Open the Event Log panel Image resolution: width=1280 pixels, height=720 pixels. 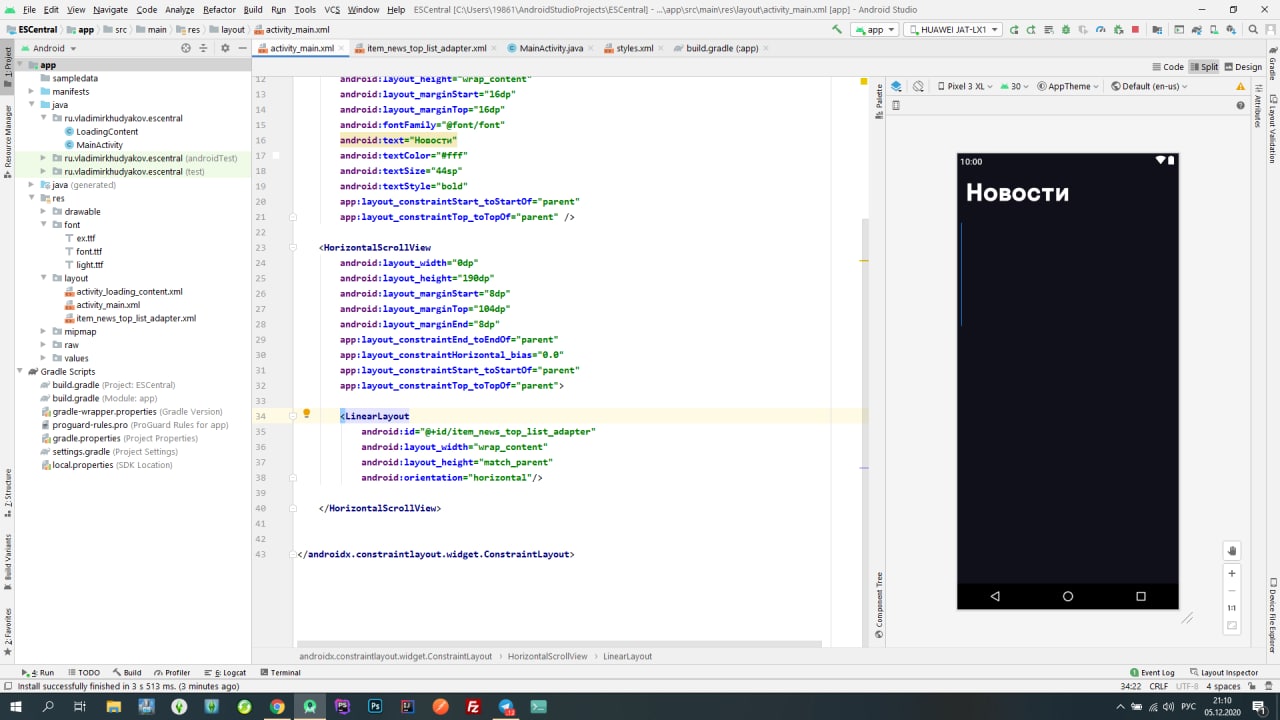(x=1151, y=673)
